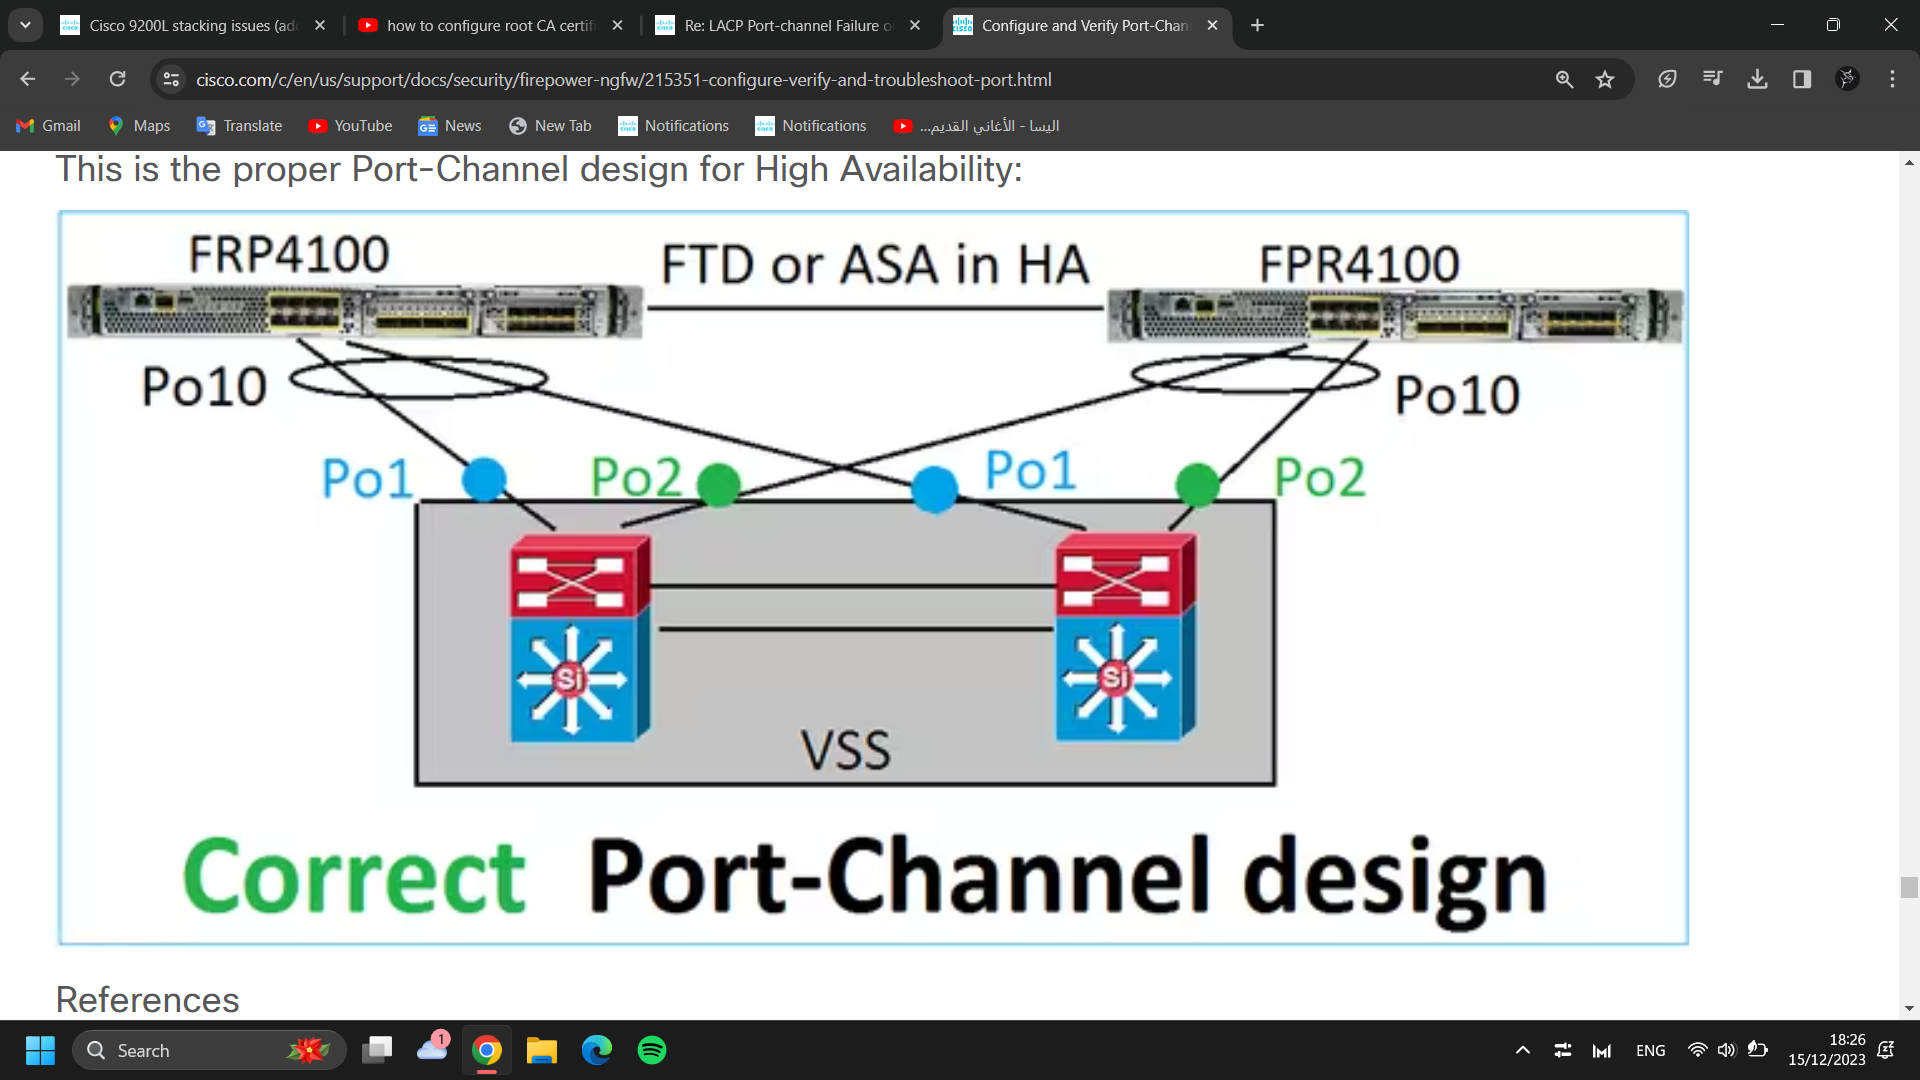
Task: Open Spotify from the taskbar
Action: pos(652,1050)
